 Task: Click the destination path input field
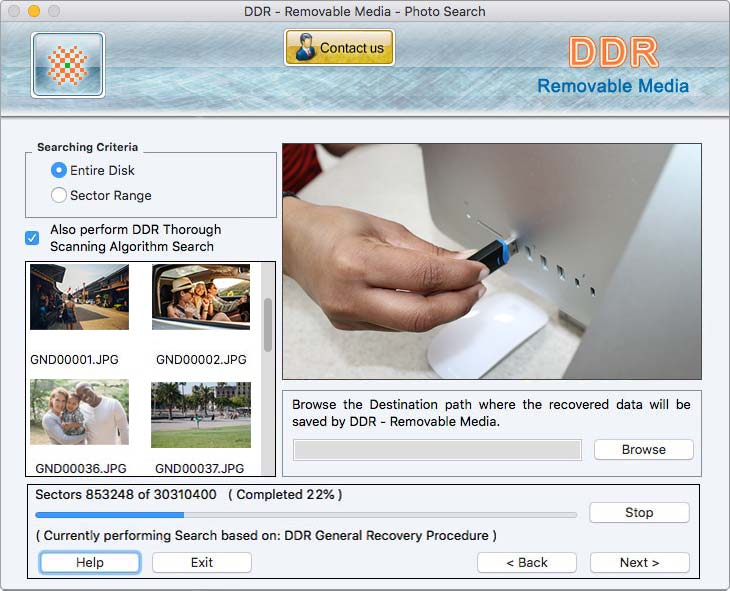click(x=437, y=450)
